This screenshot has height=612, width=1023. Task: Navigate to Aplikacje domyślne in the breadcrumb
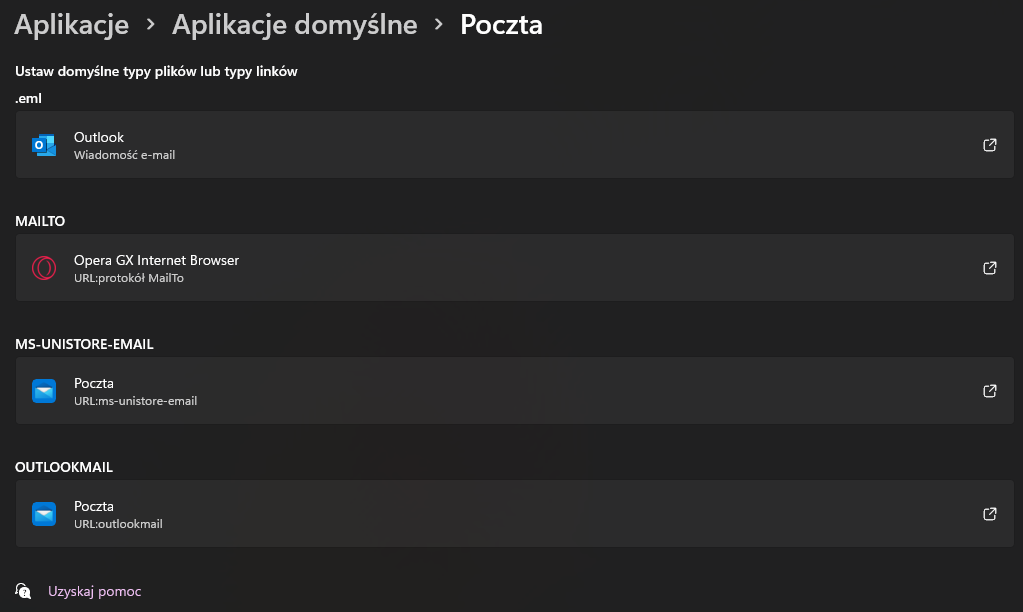click(294, 25)
